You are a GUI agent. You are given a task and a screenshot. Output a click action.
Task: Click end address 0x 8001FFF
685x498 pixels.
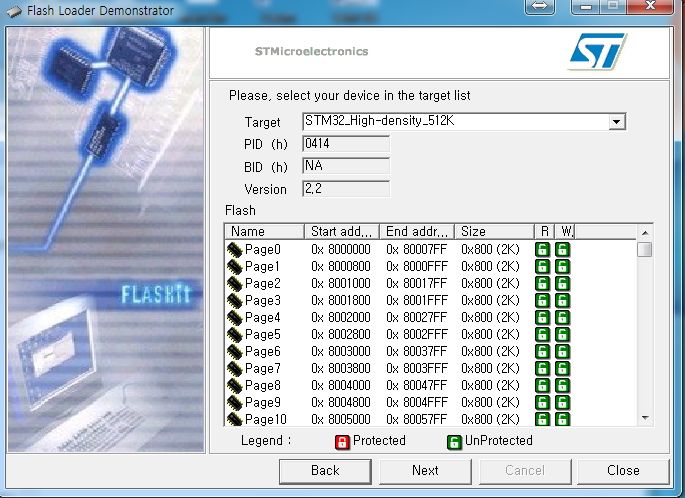pos(417,301)
